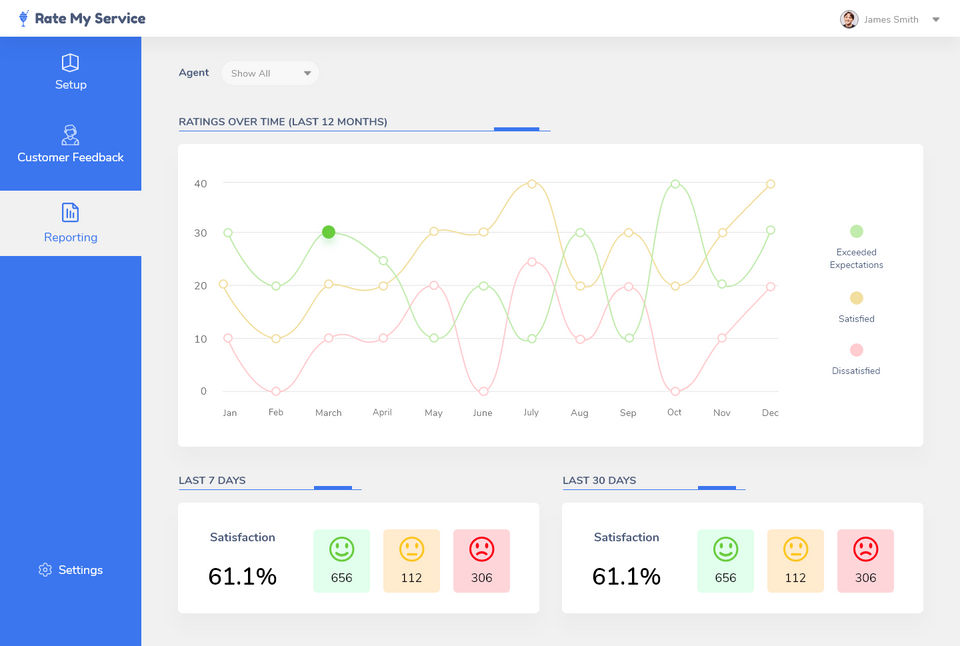The width and height of the screenshot is (960, 646).
Task: Click the July yellow peak data point
Action: [531, 184]
